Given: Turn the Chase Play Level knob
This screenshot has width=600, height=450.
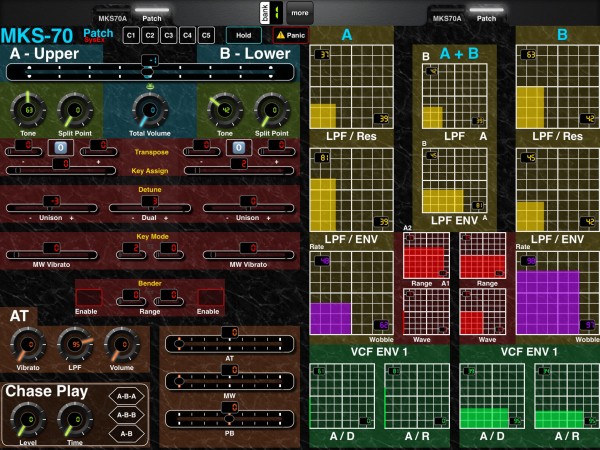Looking at the screenshot, I should (28, 420).
